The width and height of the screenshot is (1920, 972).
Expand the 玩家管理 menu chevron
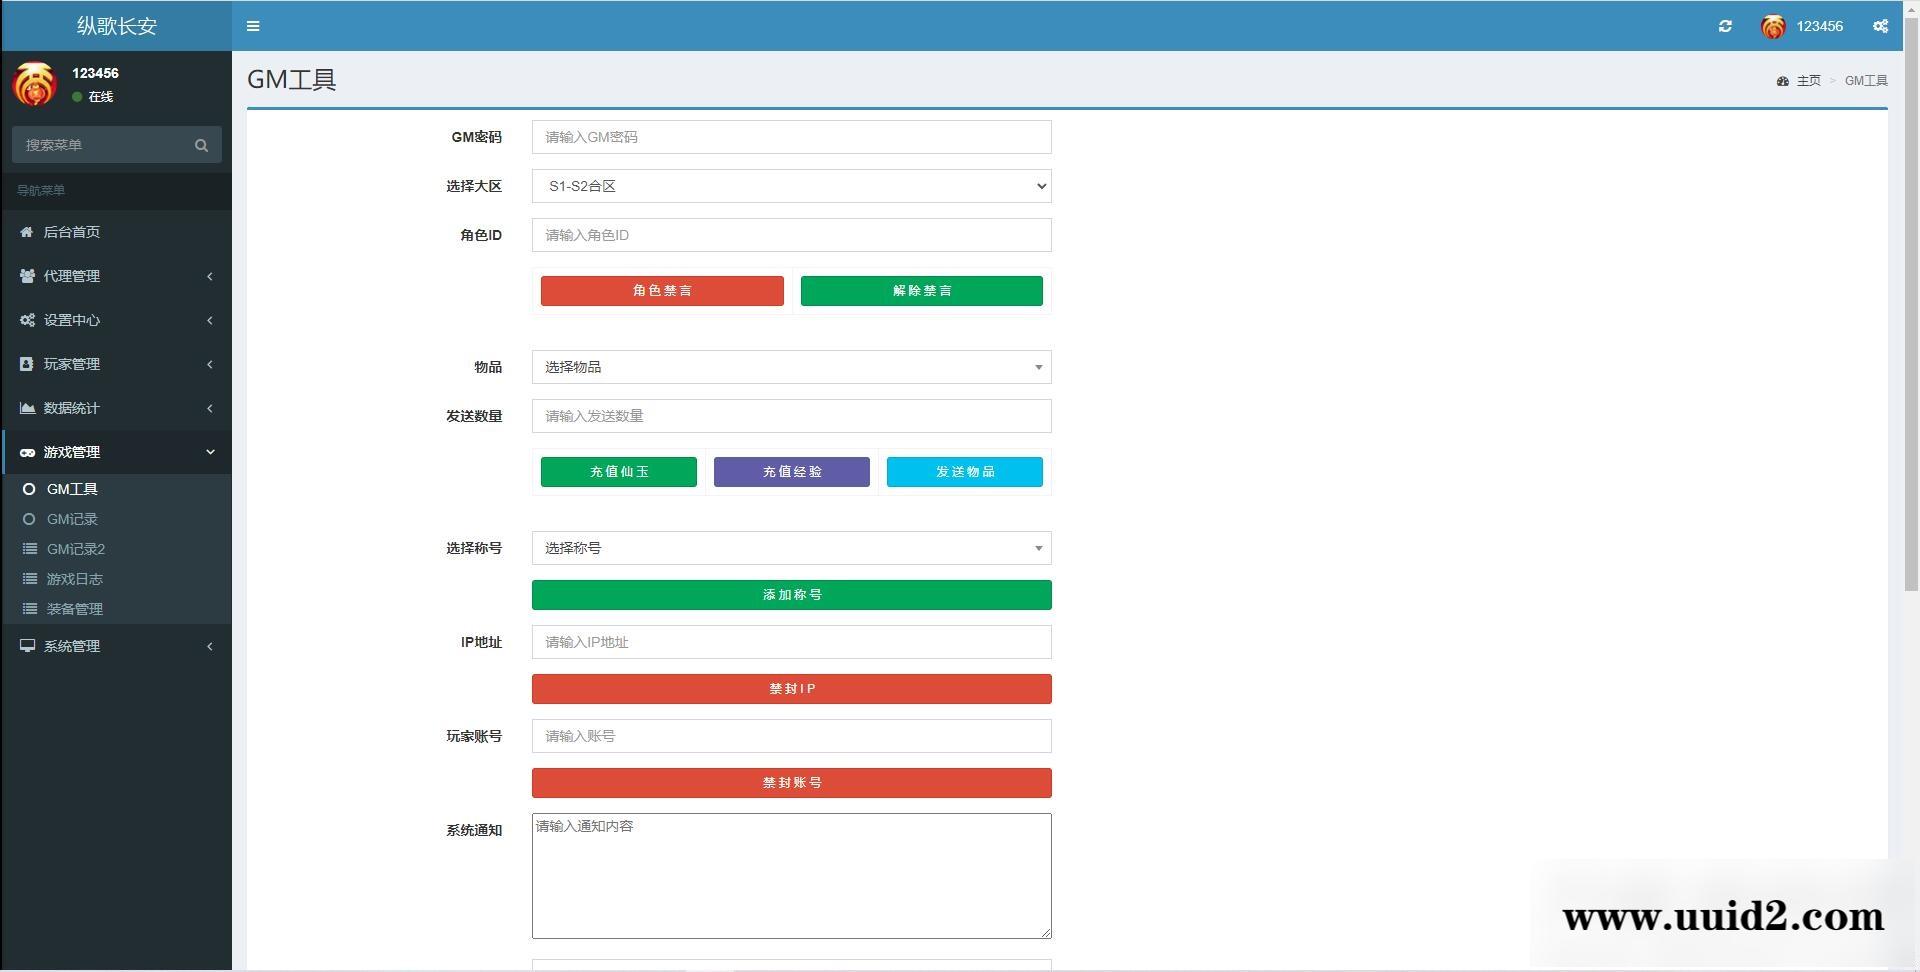[210, 364]
